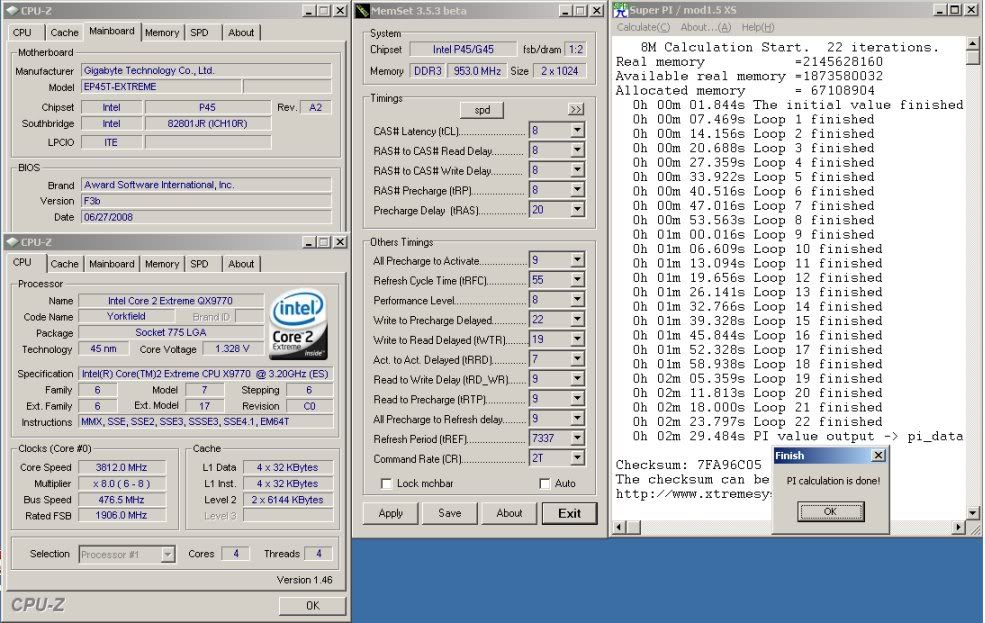Screen dimensions: 985x623
Task: Click the Model field showing EP45T-EXTREME
Action: pyautogui.click(x=161, y=87)
